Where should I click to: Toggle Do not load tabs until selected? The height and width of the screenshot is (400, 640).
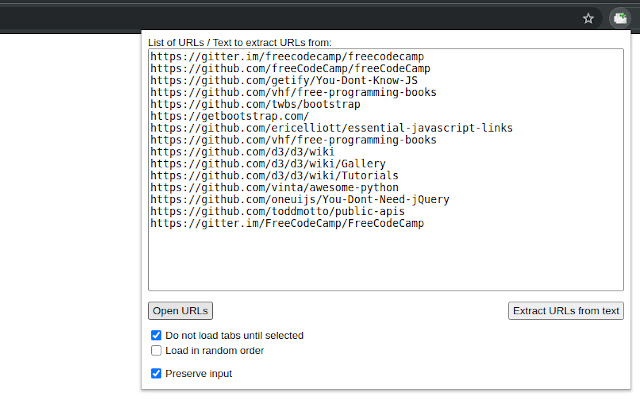click(156, 336)
